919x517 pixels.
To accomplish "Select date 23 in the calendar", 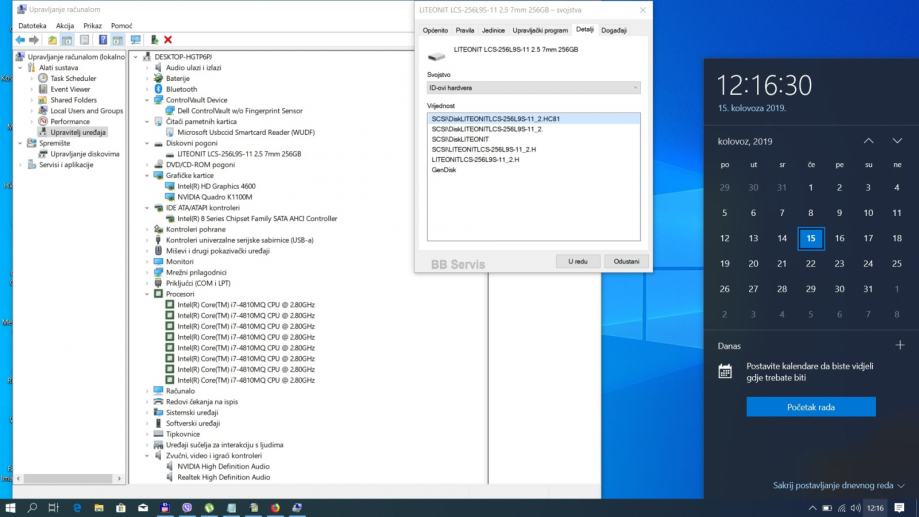I will 839,263.
